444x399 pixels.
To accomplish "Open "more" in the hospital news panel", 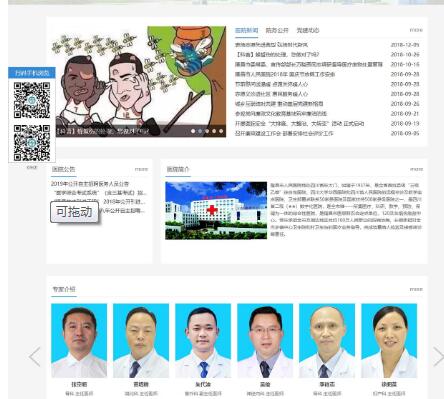I will pyautogui.click(x=416, y=30).
